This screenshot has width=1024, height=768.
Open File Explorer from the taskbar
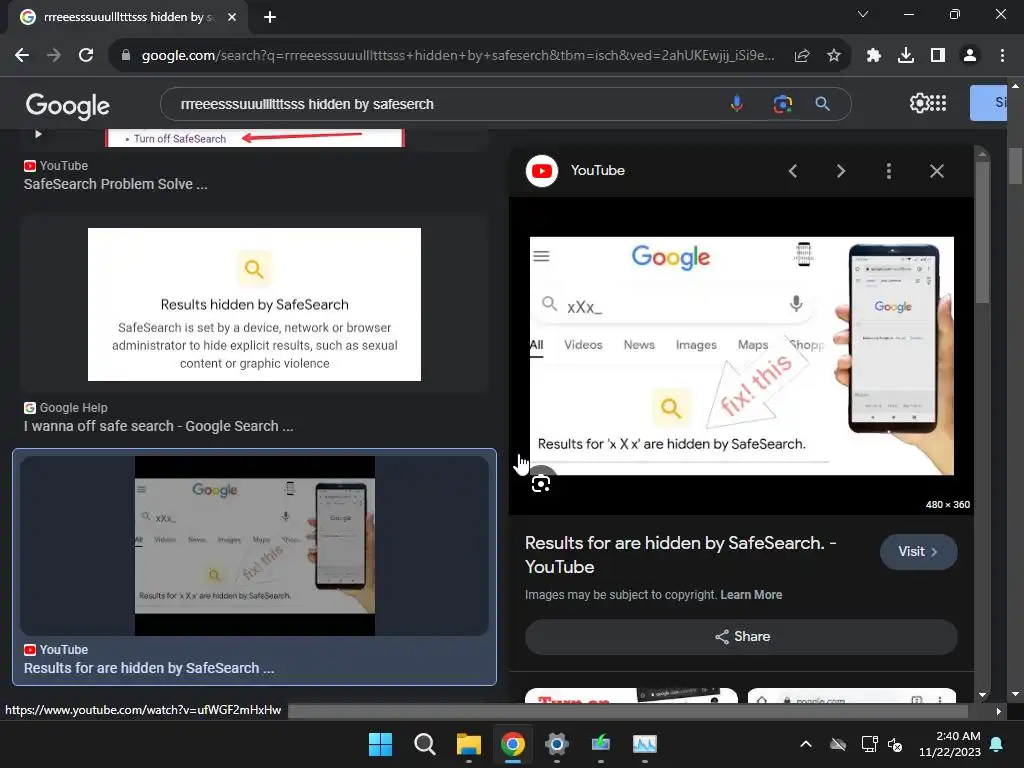pos(468,744)
